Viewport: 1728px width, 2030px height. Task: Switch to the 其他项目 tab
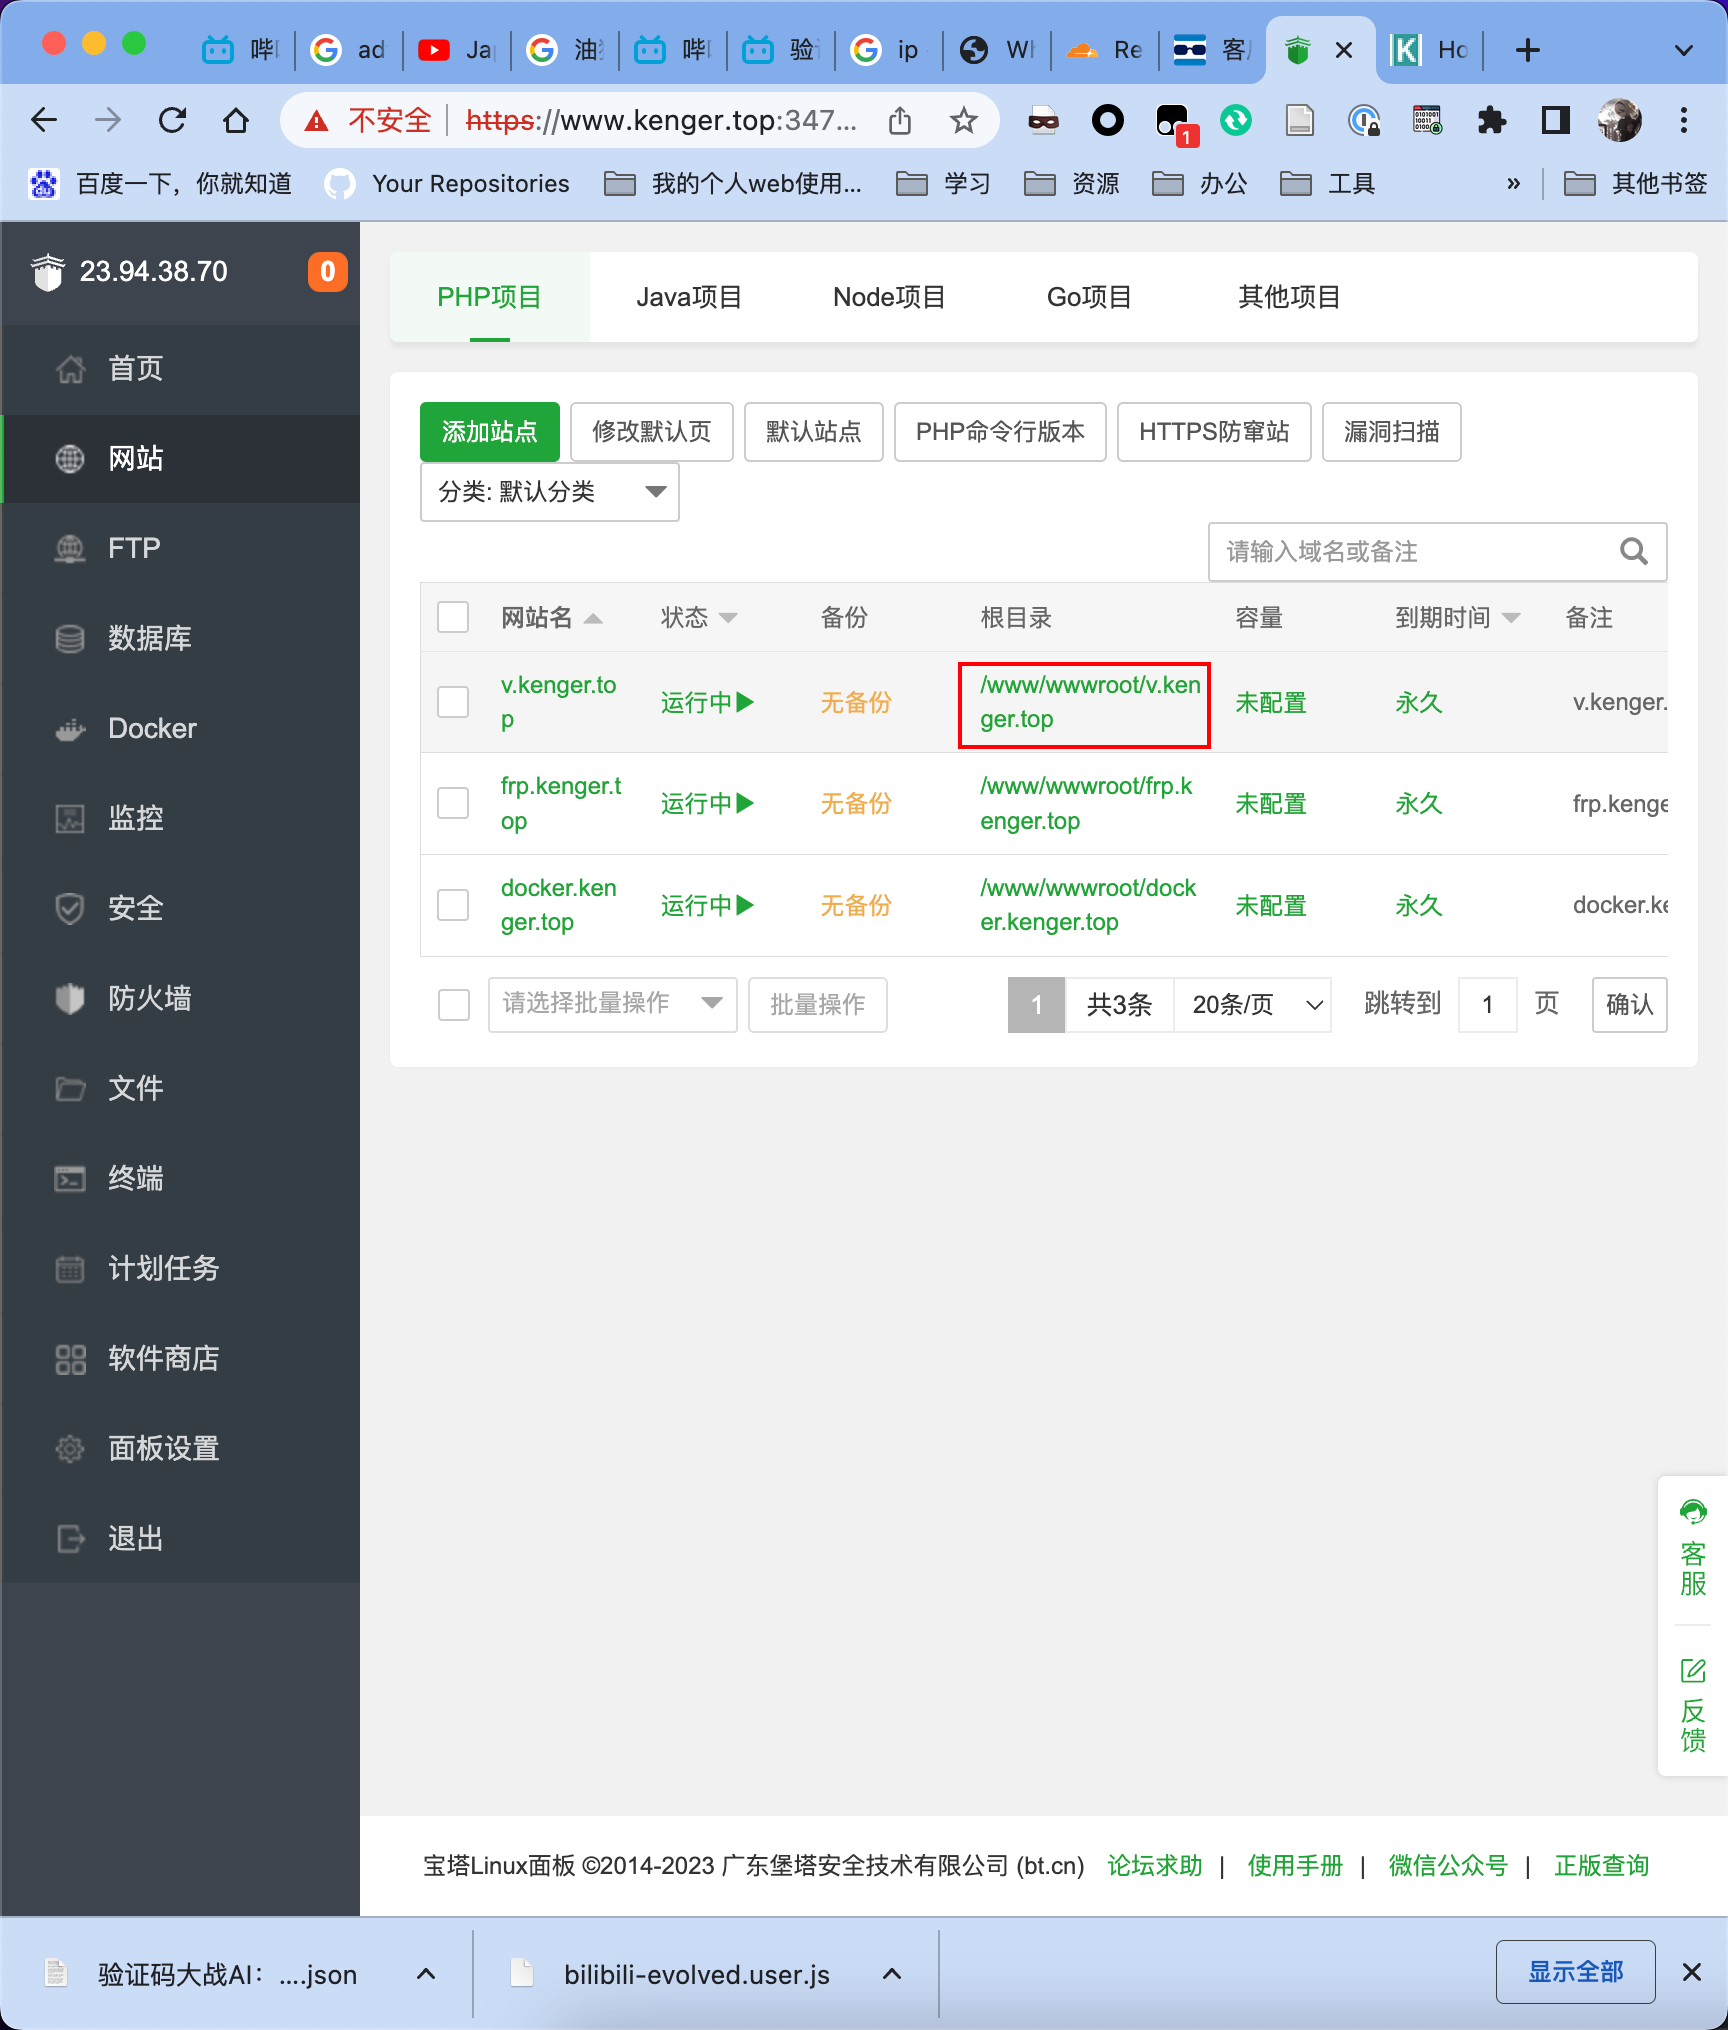(x=1289, y=297)
